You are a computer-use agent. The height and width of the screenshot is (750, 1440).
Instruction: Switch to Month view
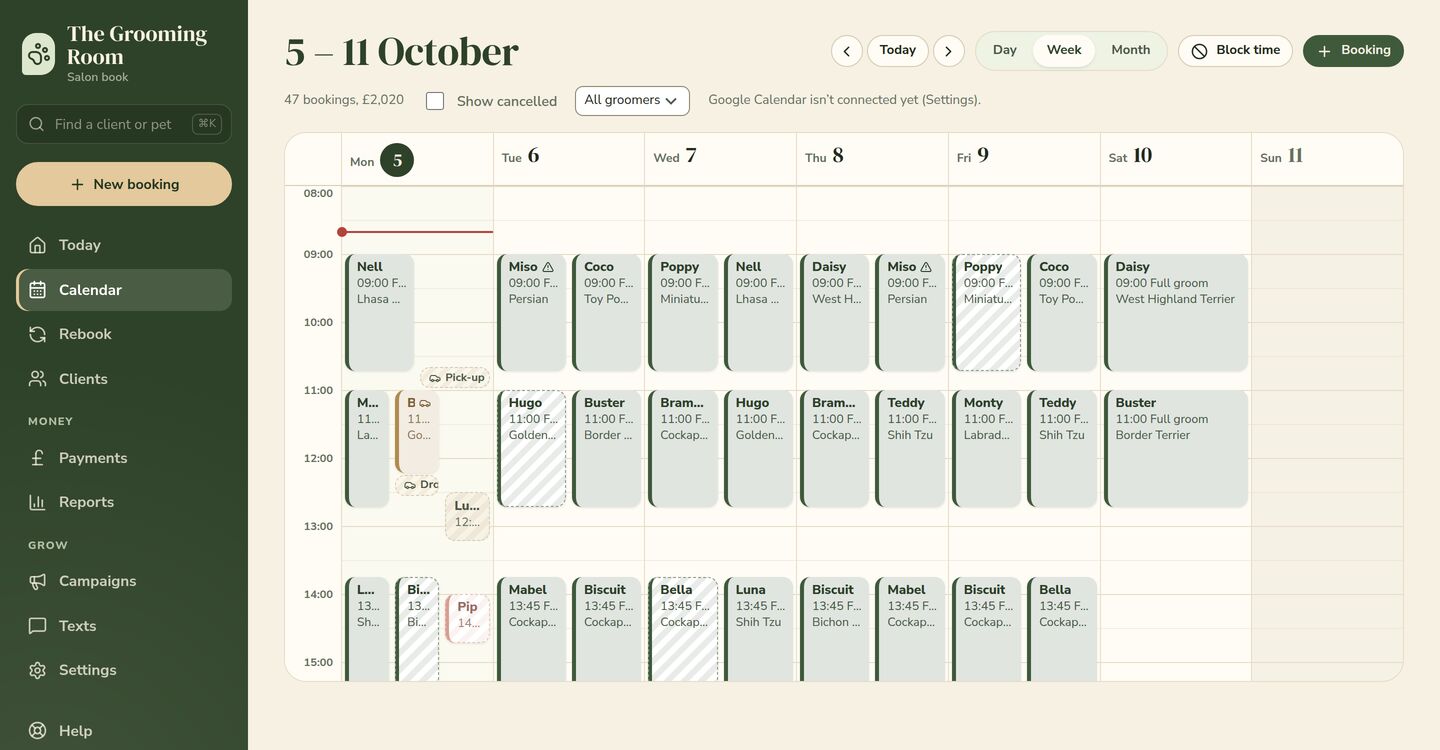pos(1131,50)
